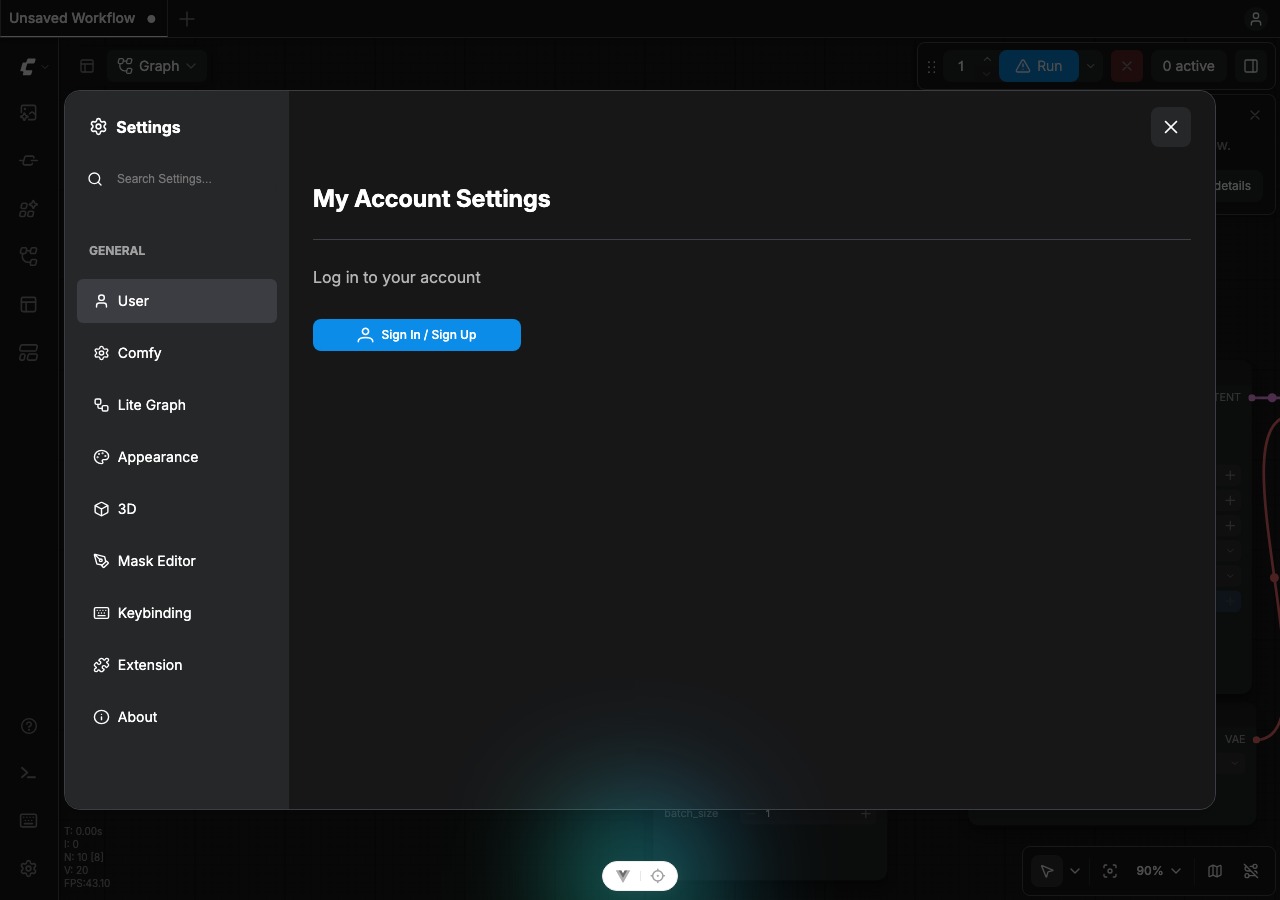Toggle the console terminal icon

pyautogui.click(x=29, y=773)
